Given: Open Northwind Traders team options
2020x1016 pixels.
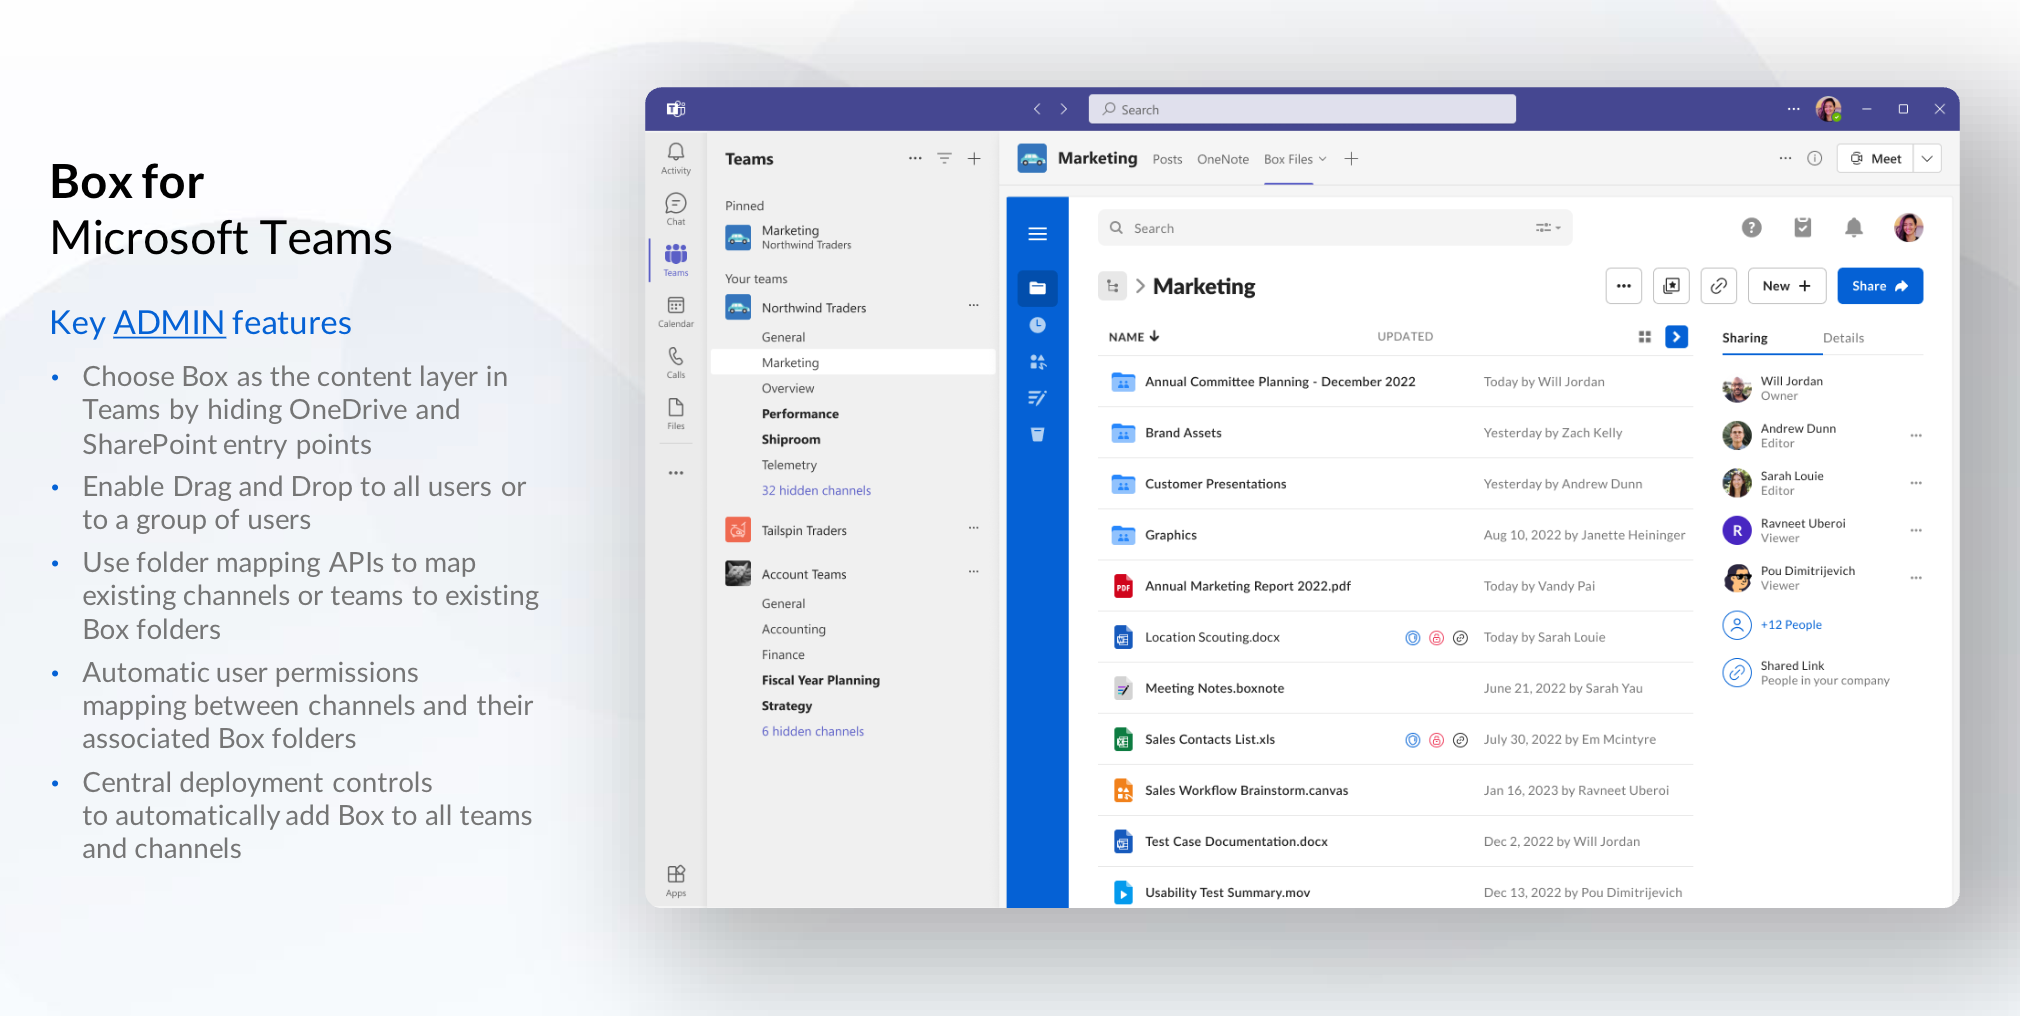Looking at the screenshot, I should pyautogui.click(x=973, y=305).
